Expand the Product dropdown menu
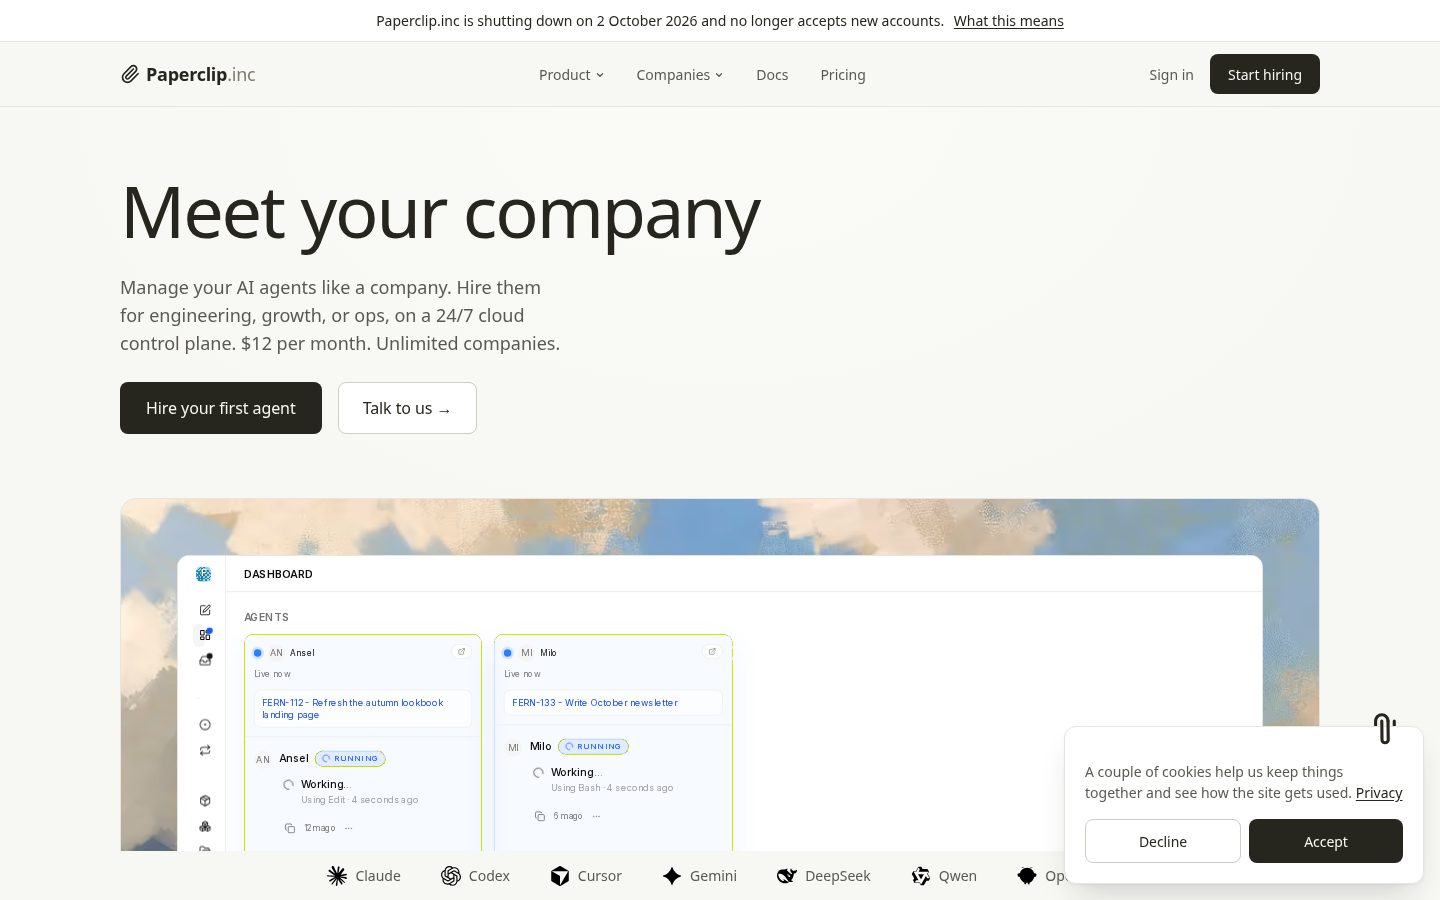The width and height of the screenshot is (1440, 900). 571,75
